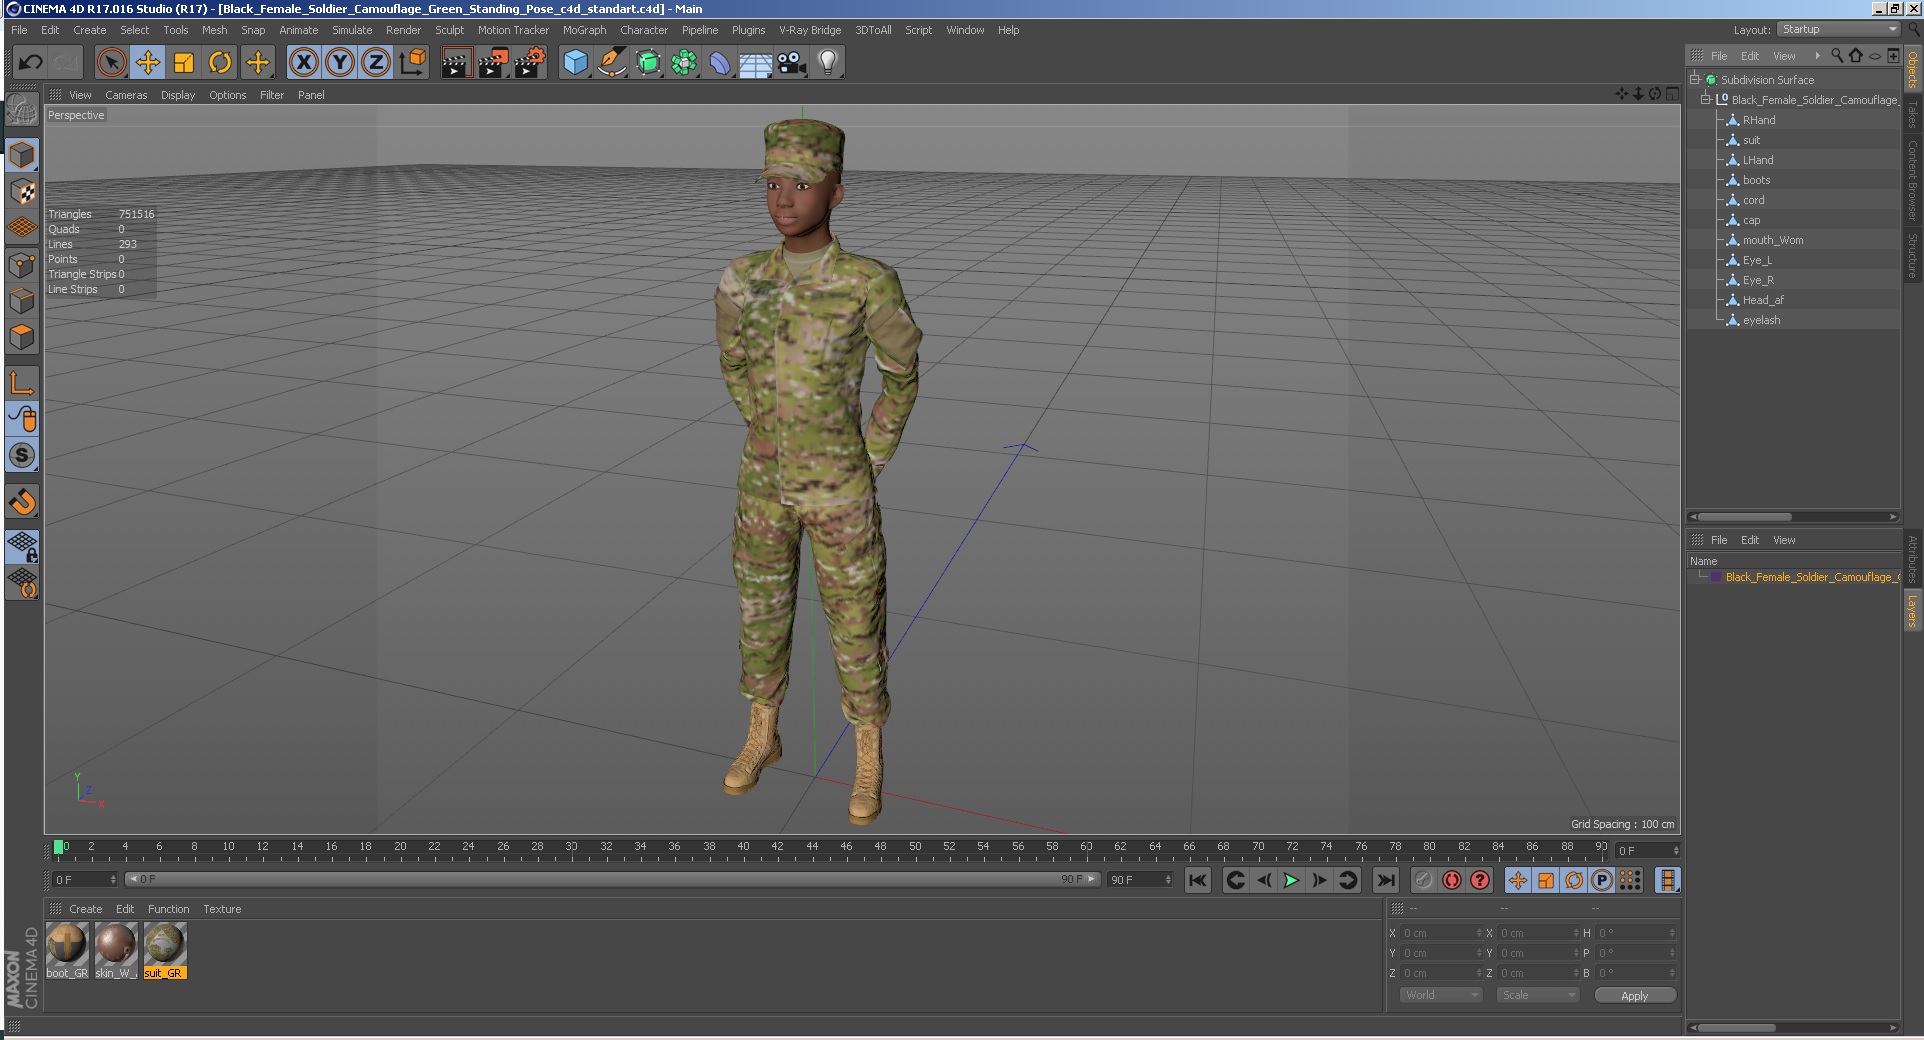This screenshot has width=1924, height=1040.
Task: Go to start of animation
Action: click(x=1197, y=880)
